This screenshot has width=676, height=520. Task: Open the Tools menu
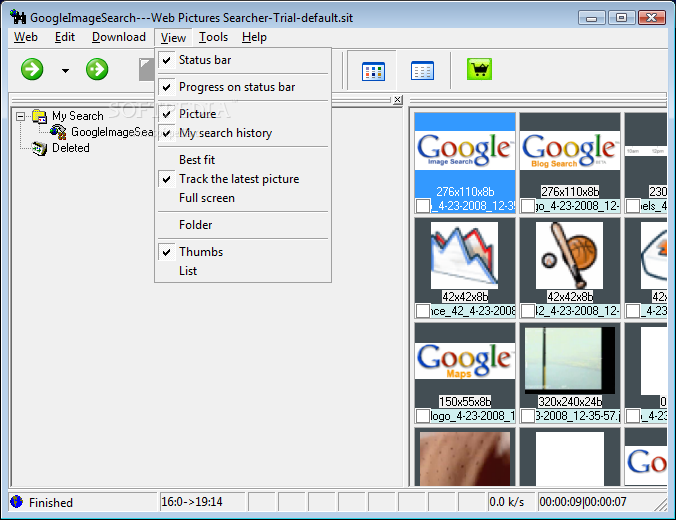click(213, 37)
